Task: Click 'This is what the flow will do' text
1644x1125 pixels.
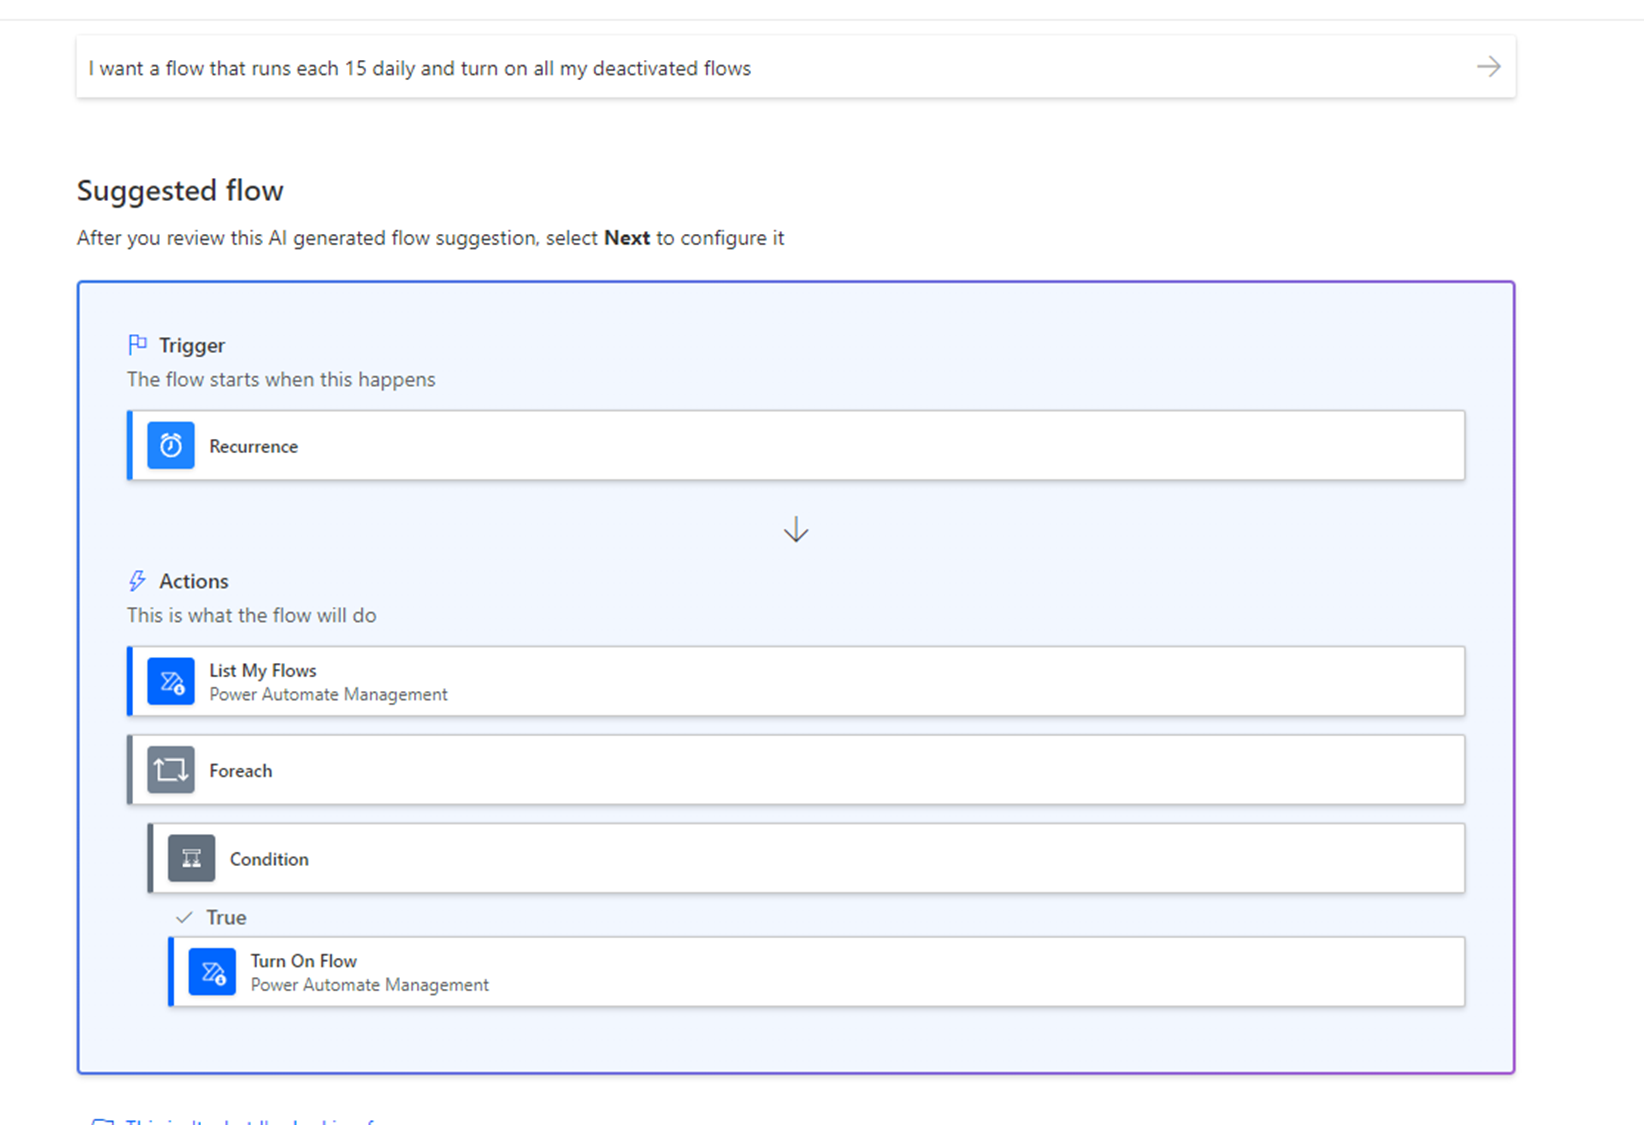Action: point(252,615)
